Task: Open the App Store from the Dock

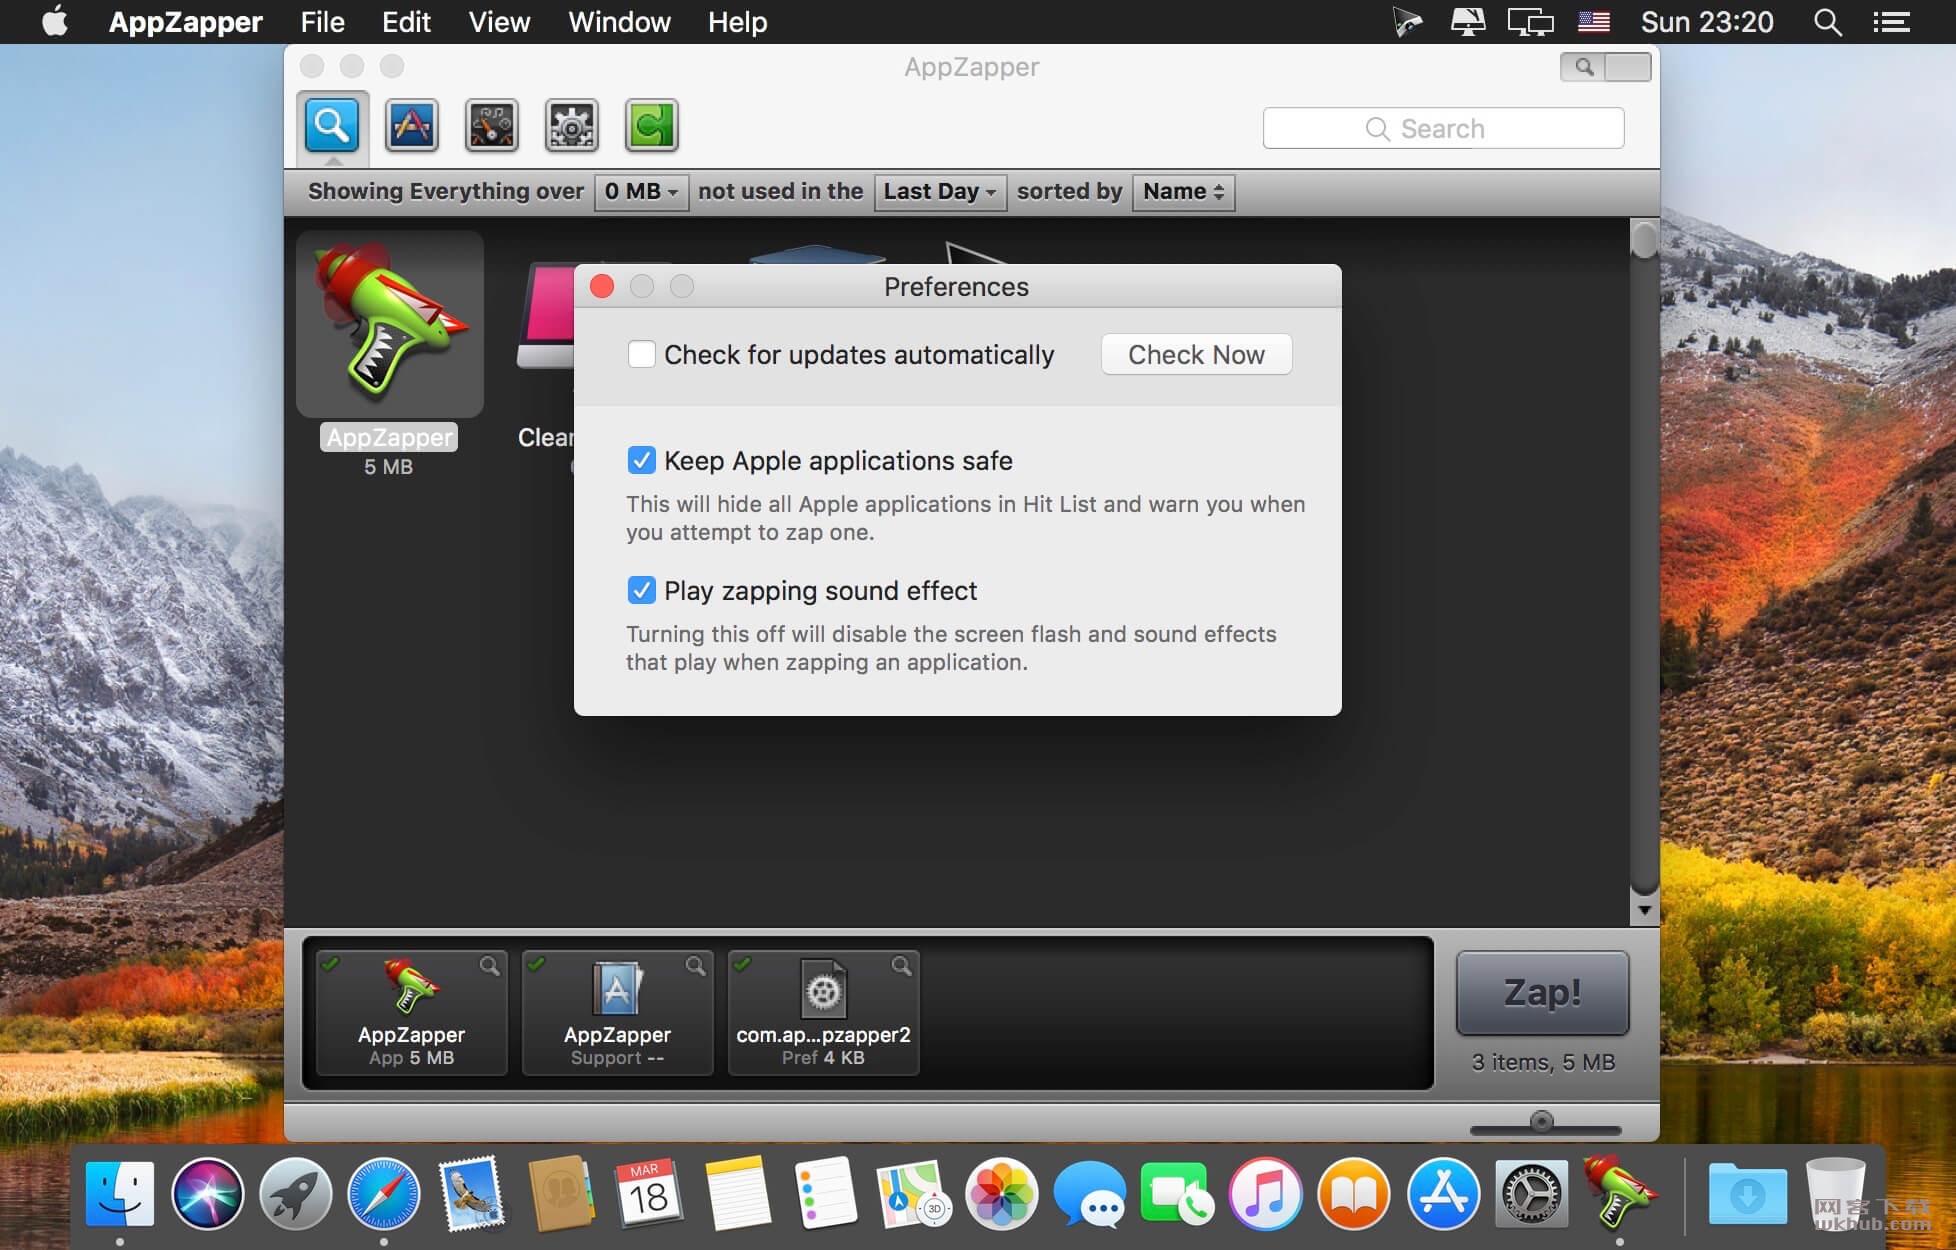Action: 1443,1194
